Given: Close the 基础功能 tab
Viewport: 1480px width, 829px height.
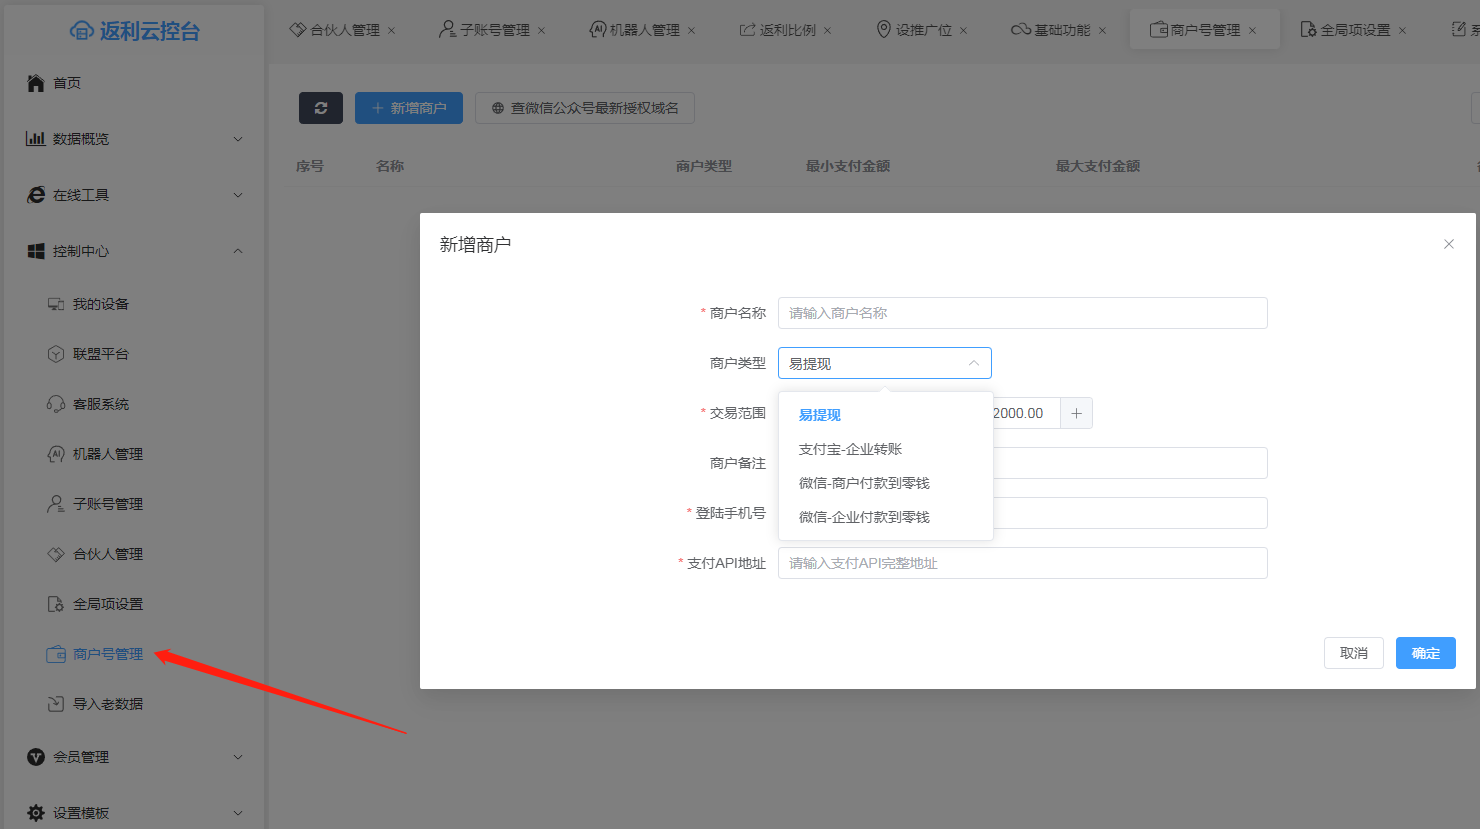Looking at the screenshot, I should (1102, 30).
